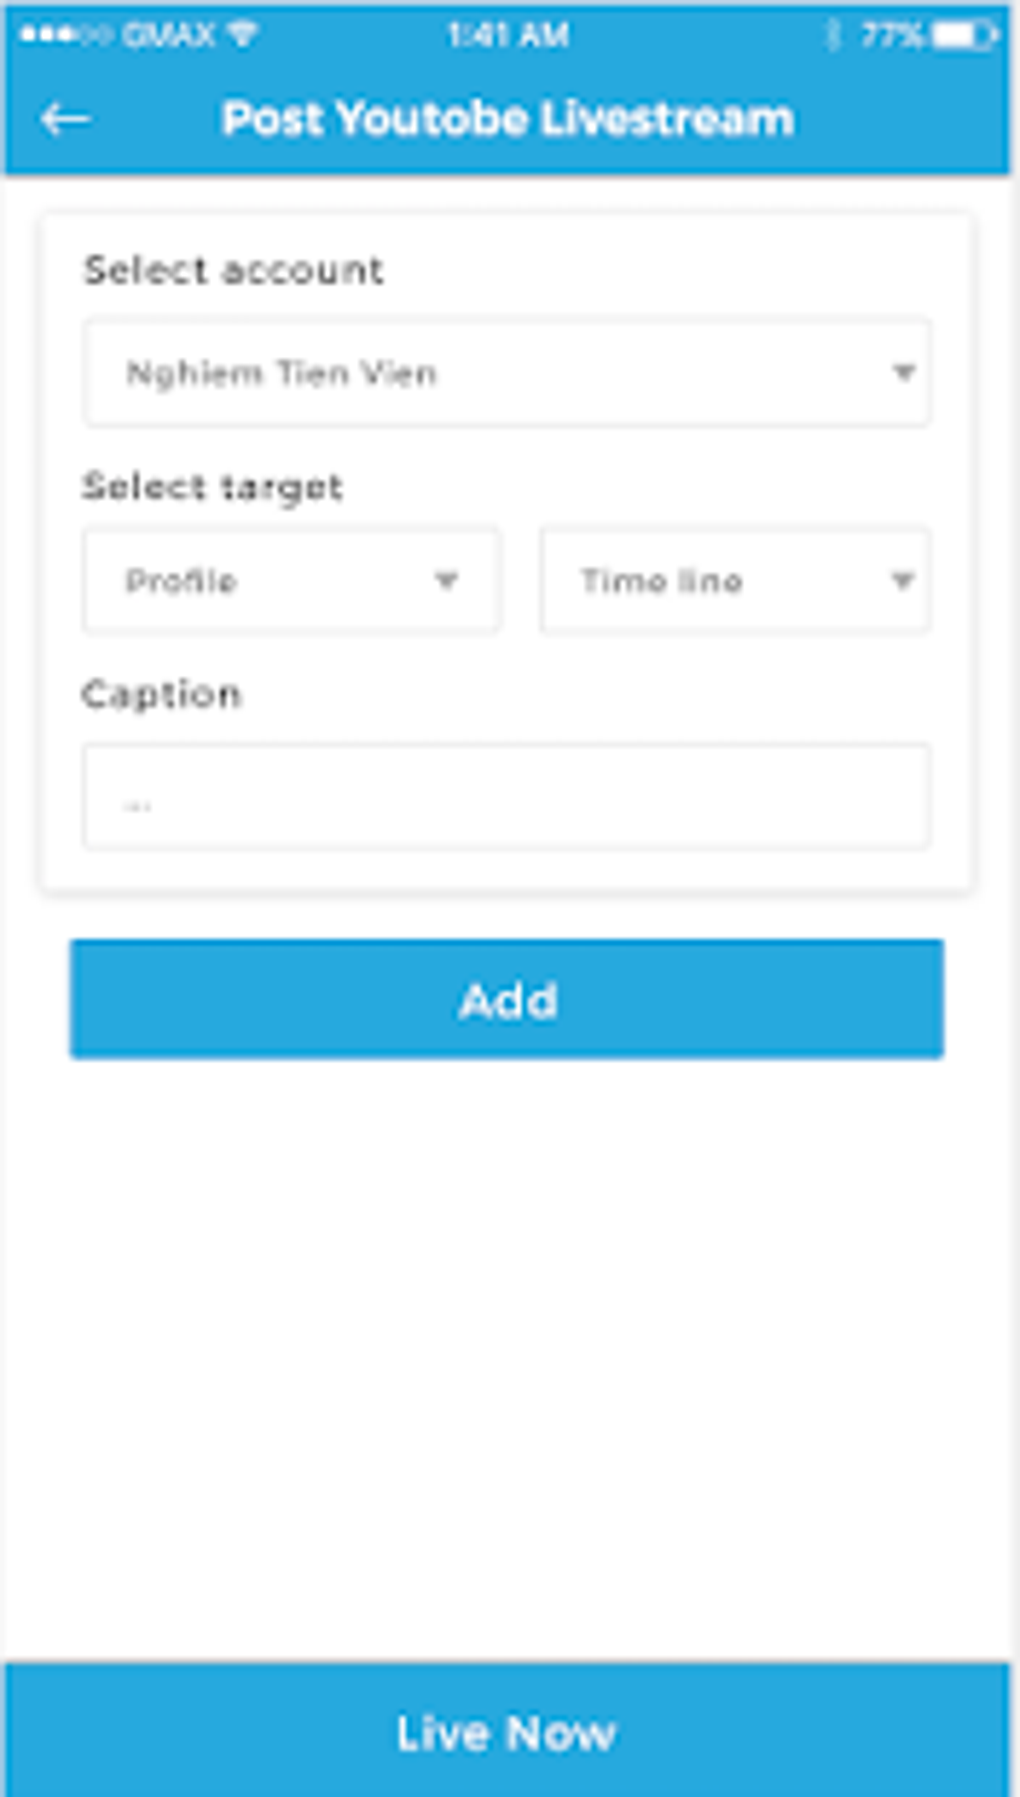Expand the Time line dropdown chevron arrow

[902, 580]
